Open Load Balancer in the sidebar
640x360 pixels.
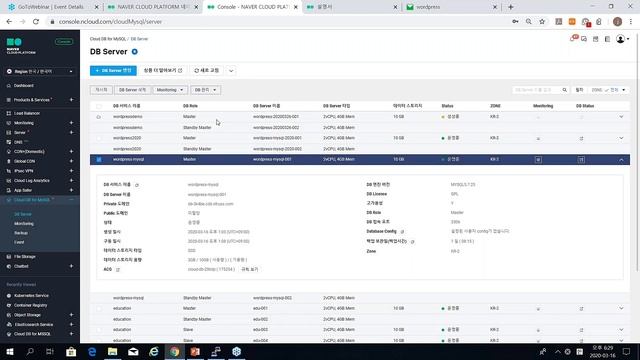pyautogui.click(x=27, y=113)
